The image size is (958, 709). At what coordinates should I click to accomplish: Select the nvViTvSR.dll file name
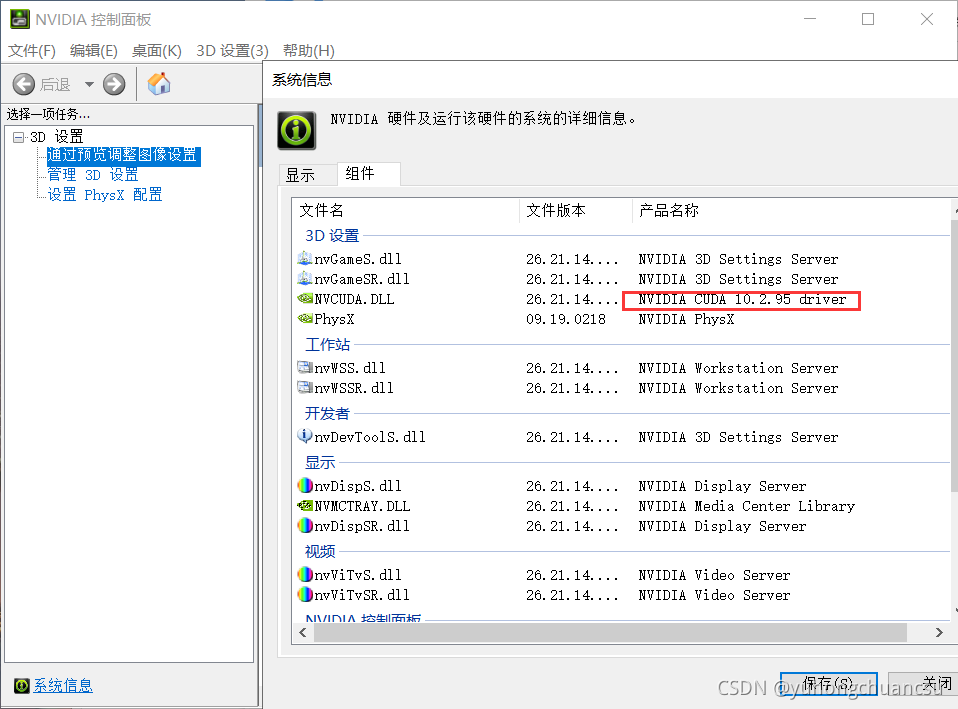(362, 595)
